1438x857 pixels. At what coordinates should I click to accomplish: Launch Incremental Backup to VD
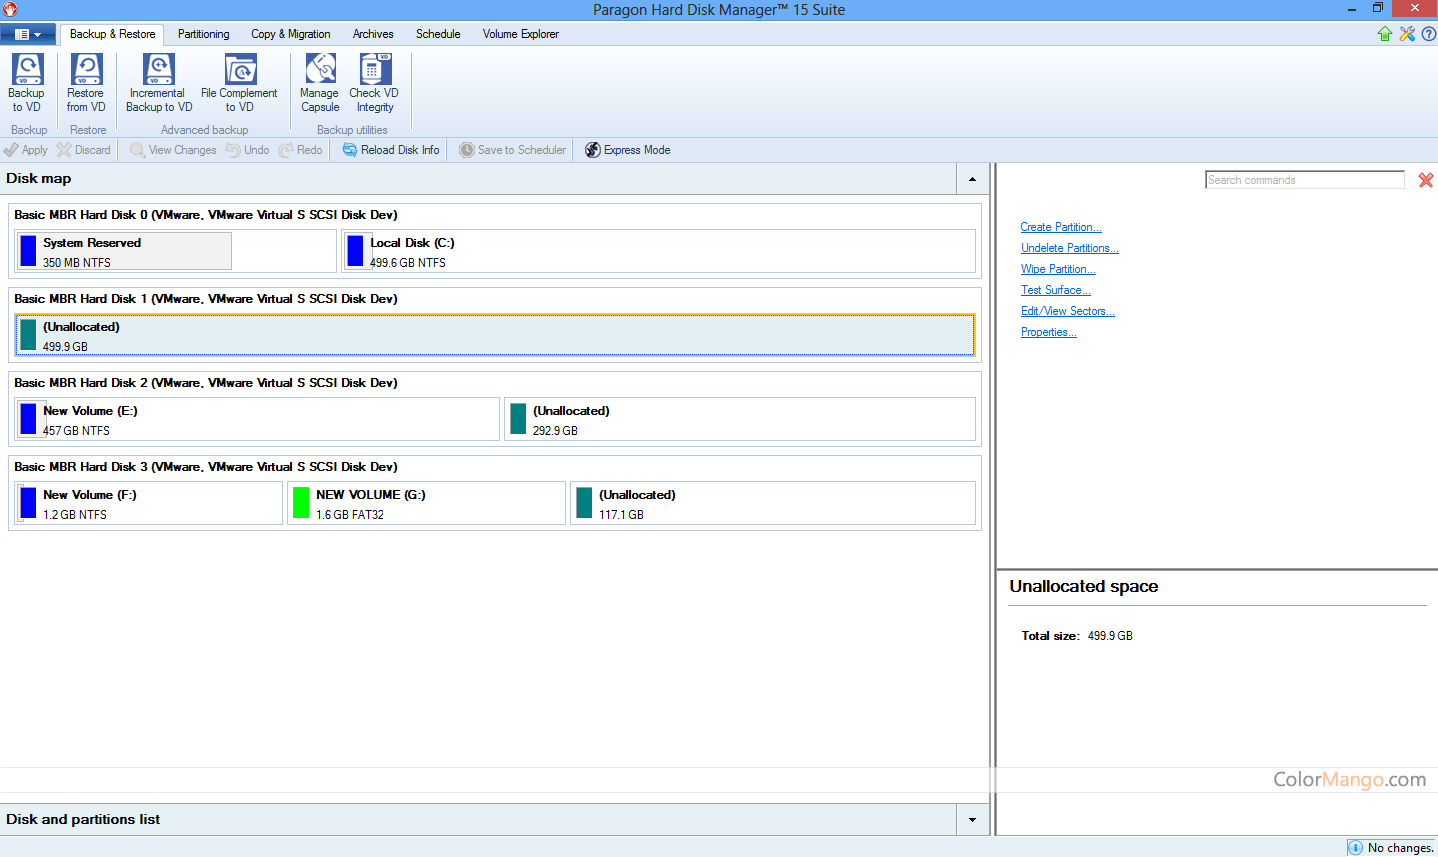pyautogui.click(x=159, y=83)
